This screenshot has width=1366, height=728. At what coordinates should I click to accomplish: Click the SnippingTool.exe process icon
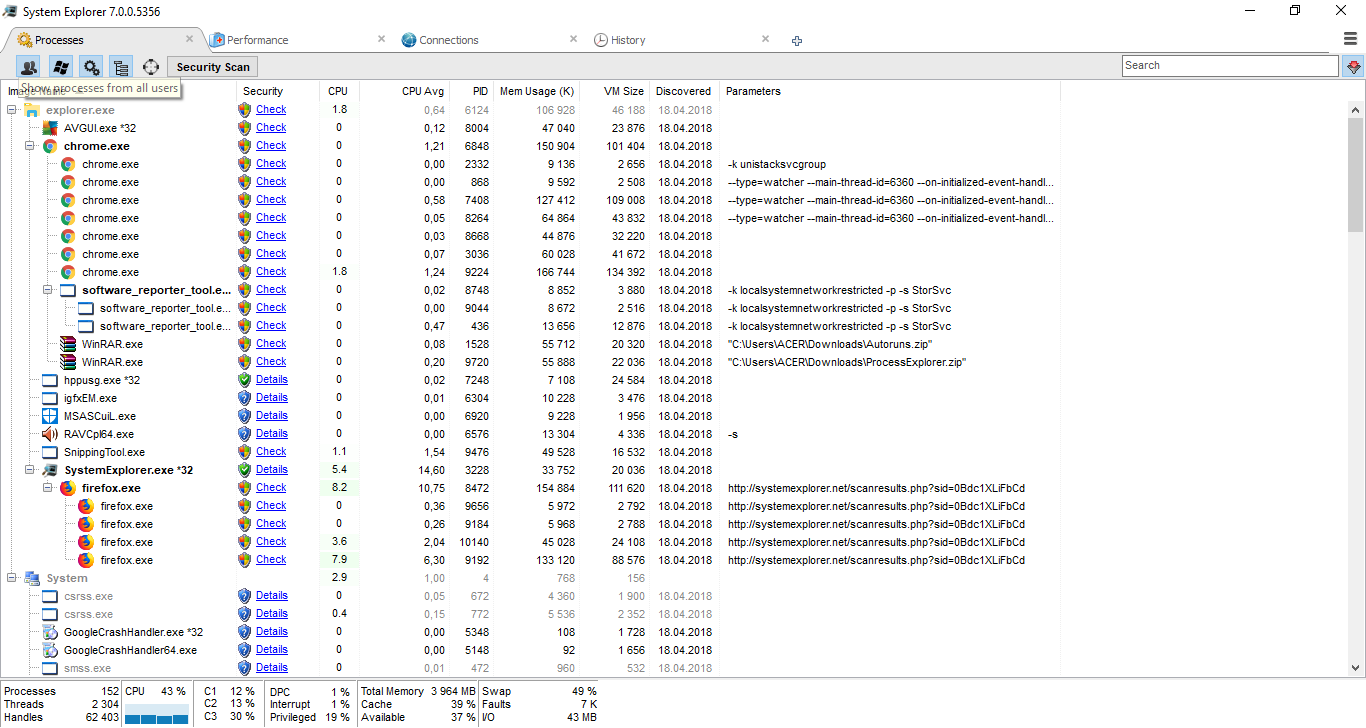coord(50,452)
